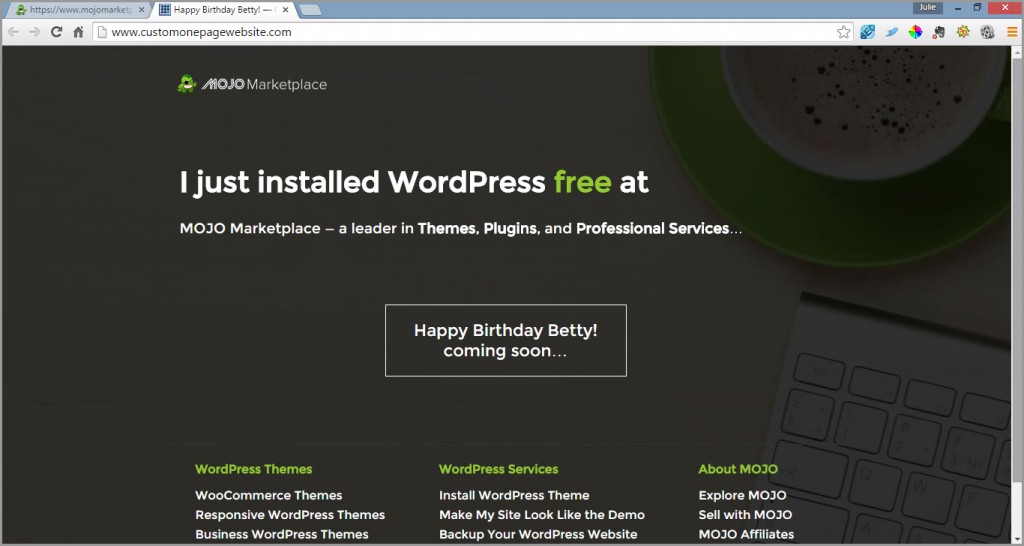Close the mojomarketplace tab
1024x546 pixels.
[142, 10]
